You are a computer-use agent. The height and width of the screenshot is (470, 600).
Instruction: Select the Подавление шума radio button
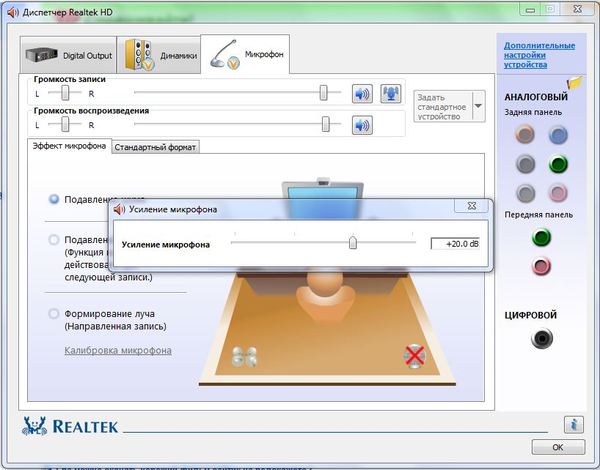click(54, 199)
